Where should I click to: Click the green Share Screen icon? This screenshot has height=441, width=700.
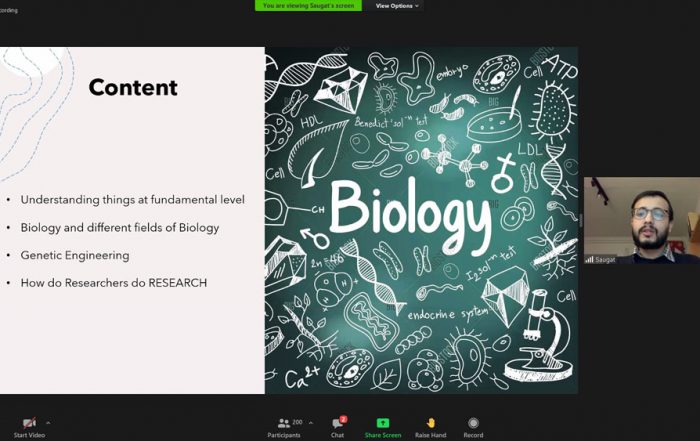coord(382,423)
